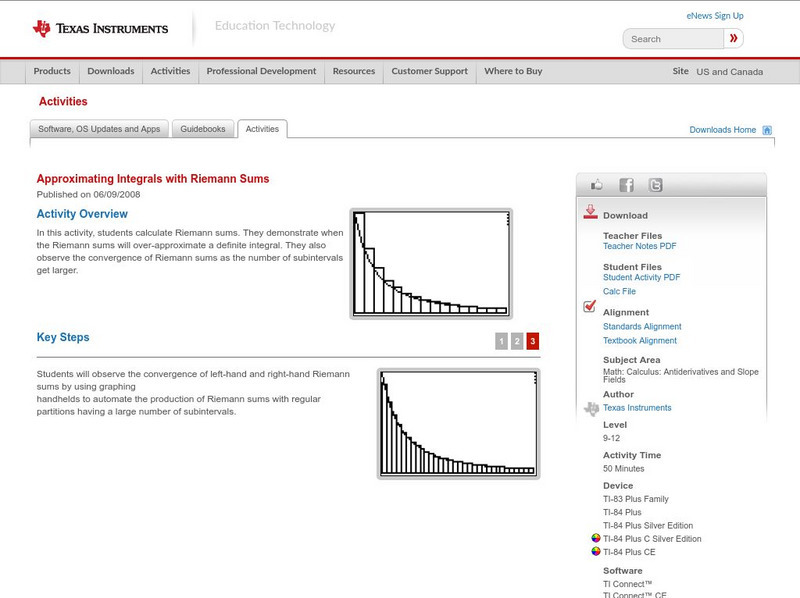Screen dimensions: 800x598
Task: Click the thumbs-up like icon
Action: (596, 185)
